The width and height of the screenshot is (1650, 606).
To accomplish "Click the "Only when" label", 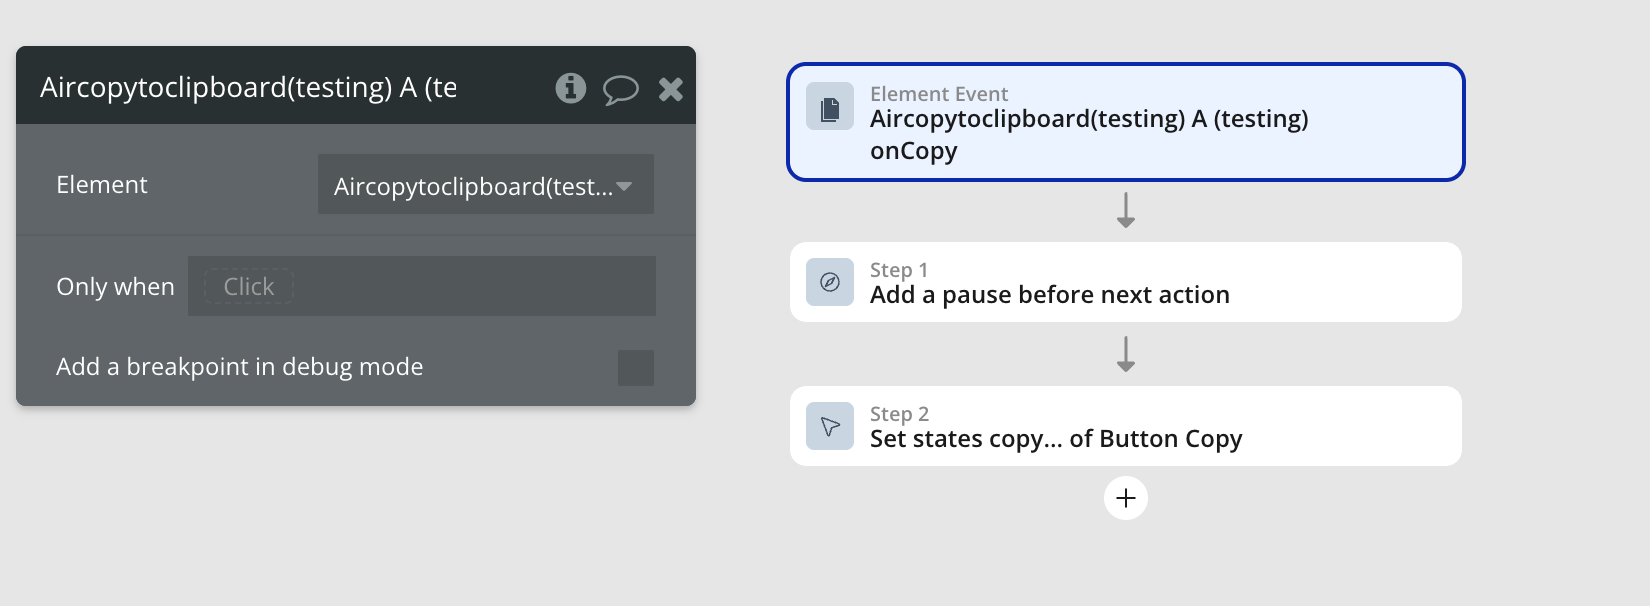I will tap(115, 287).
